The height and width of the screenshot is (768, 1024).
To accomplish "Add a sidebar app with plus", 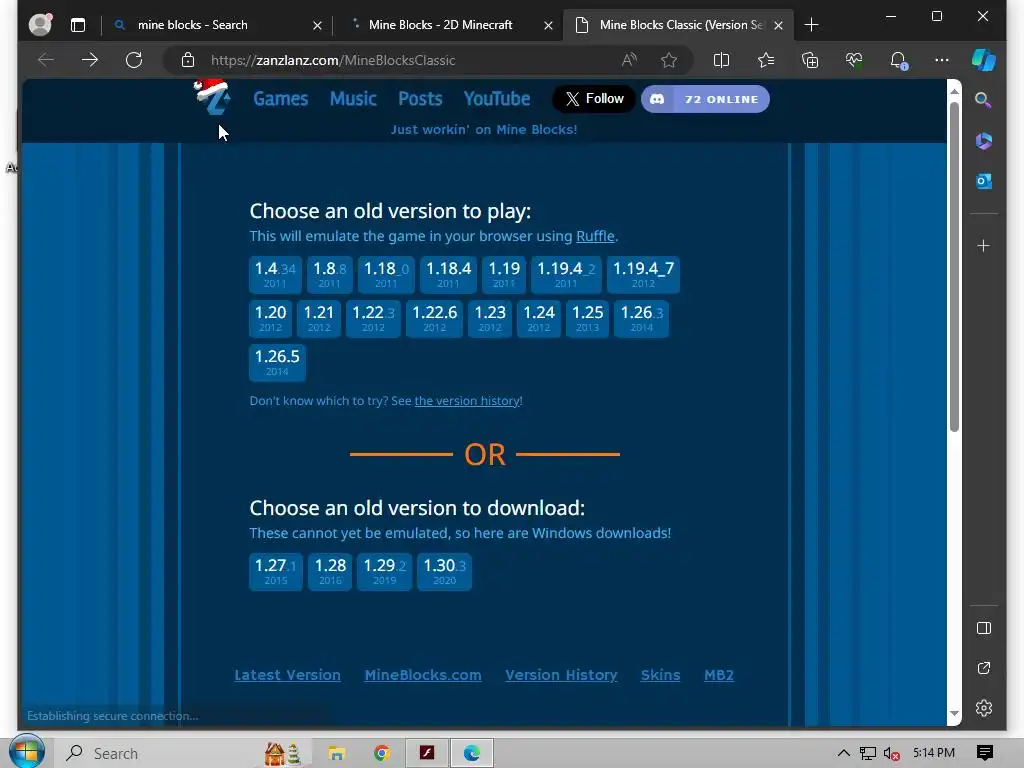I will [x=984, y=246].
